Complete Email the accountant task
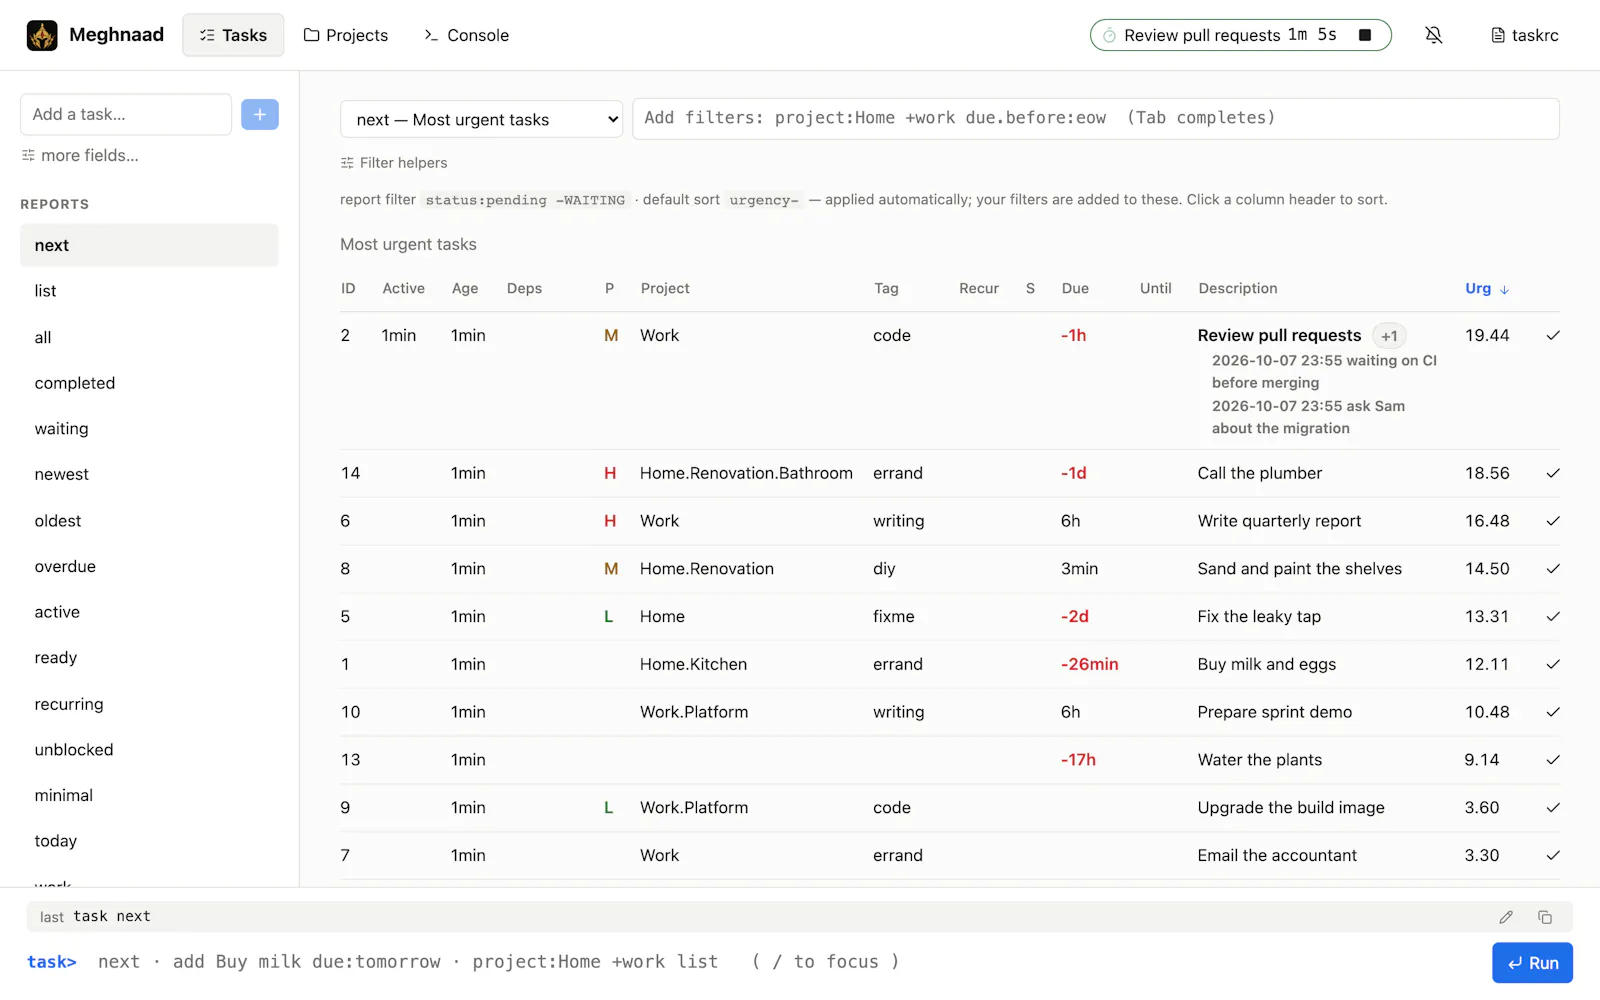1600x1000 pixels. [1553, 855]
